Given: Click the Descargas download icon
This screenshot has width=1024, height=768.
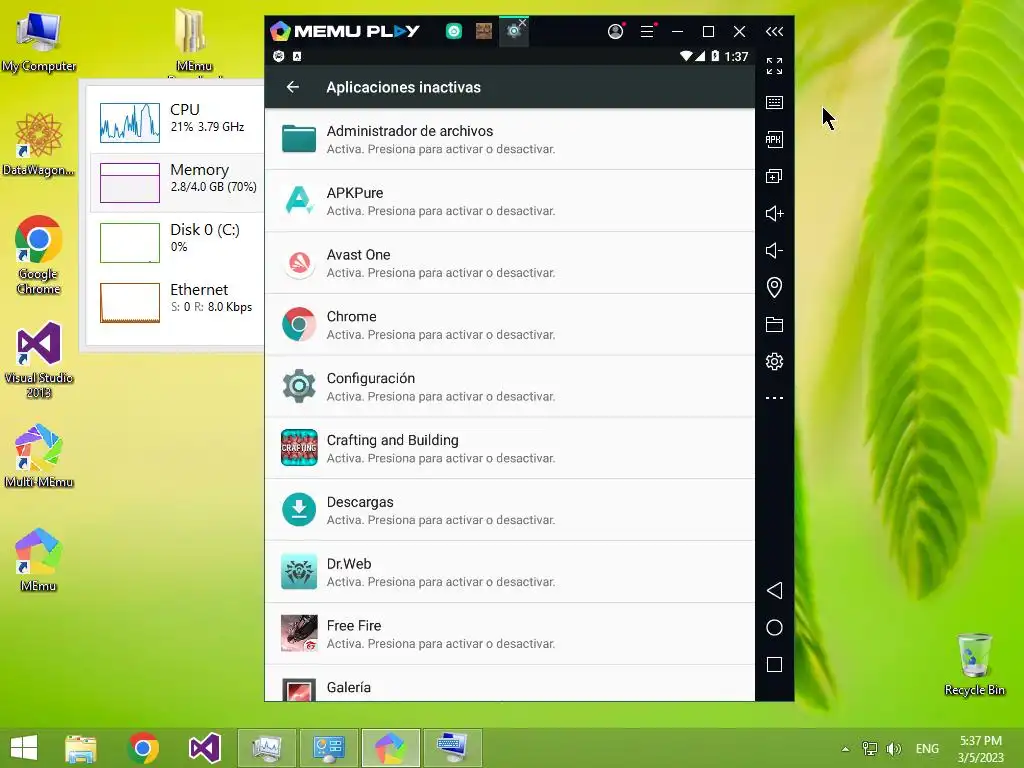Looking at the screenshot, I should pyautogui.click(x=299, y=510).
